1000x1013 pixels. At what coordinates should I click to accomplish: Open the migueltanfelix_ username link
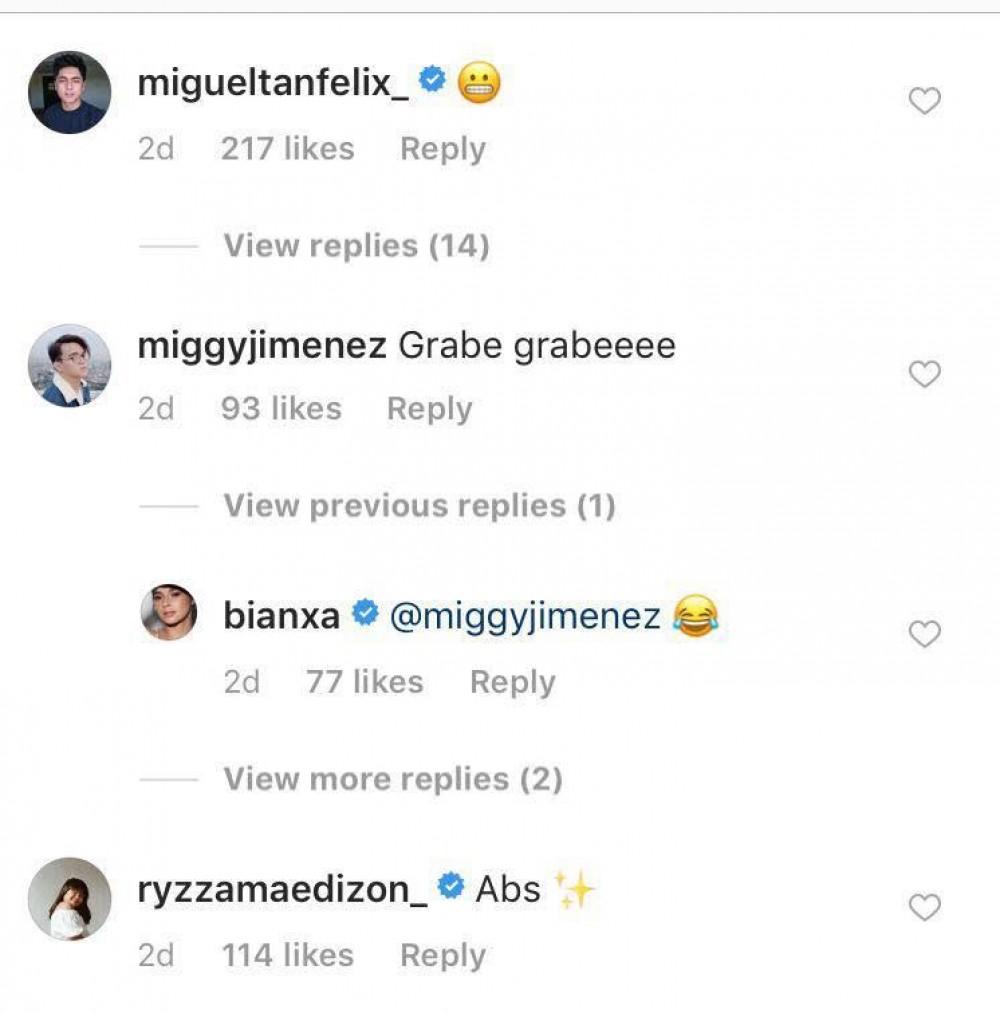point(273,83)
